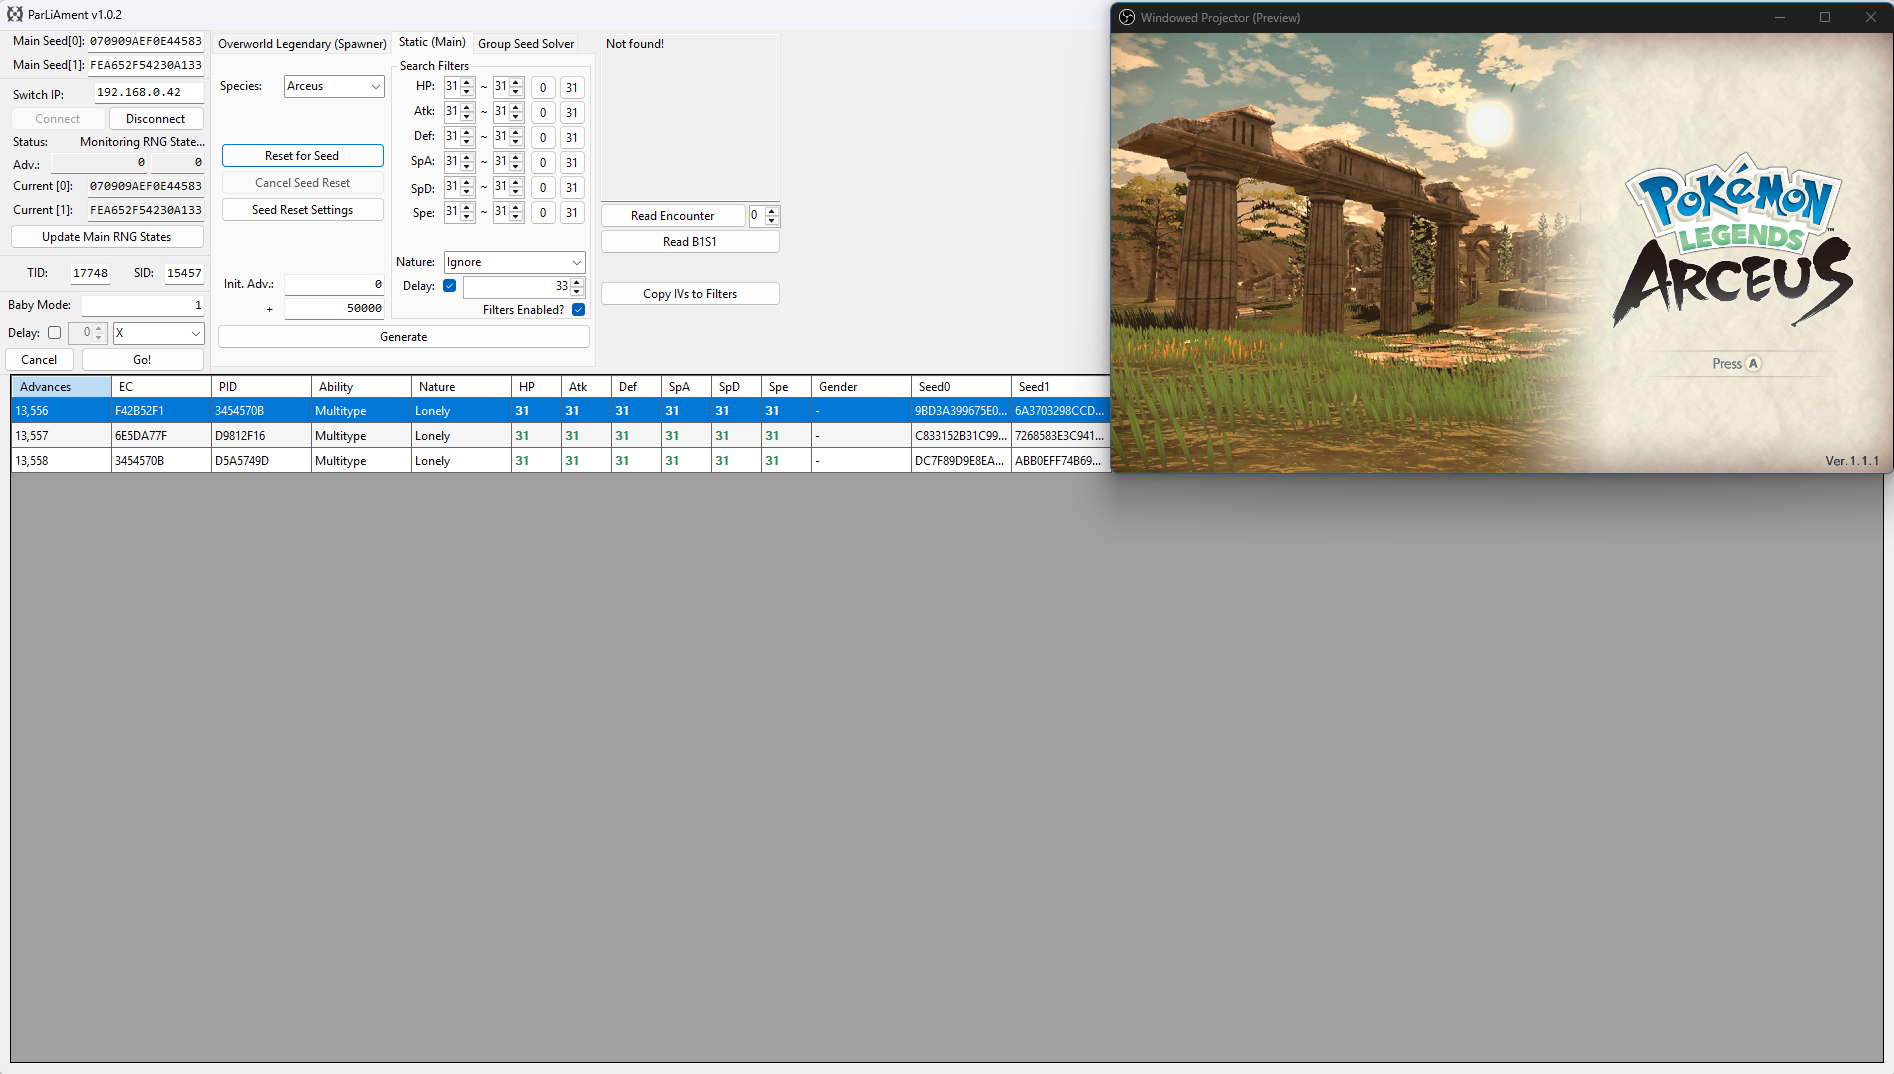Open the Nature dropdown showing Ignore
This screenshot has height=1074, width=1894.
(514, 262)
